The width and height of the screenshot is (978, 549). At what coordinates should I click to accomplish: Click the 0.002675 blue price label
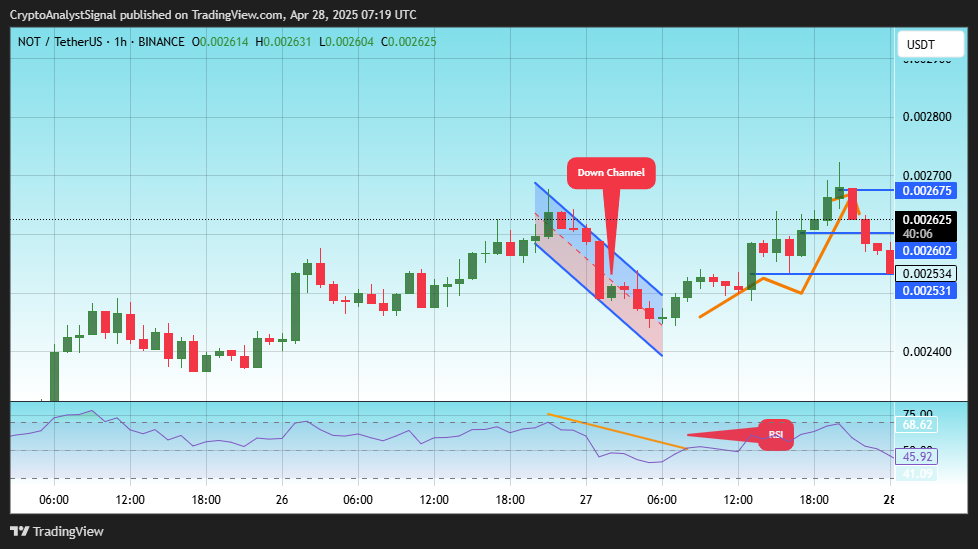coord(926,191)
